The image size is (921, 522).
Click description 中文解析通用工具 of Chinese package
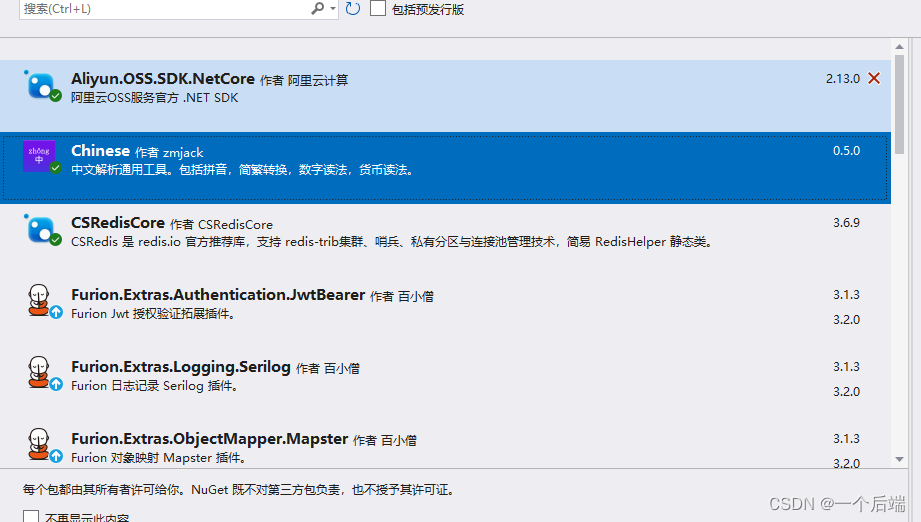click(243, 170)
